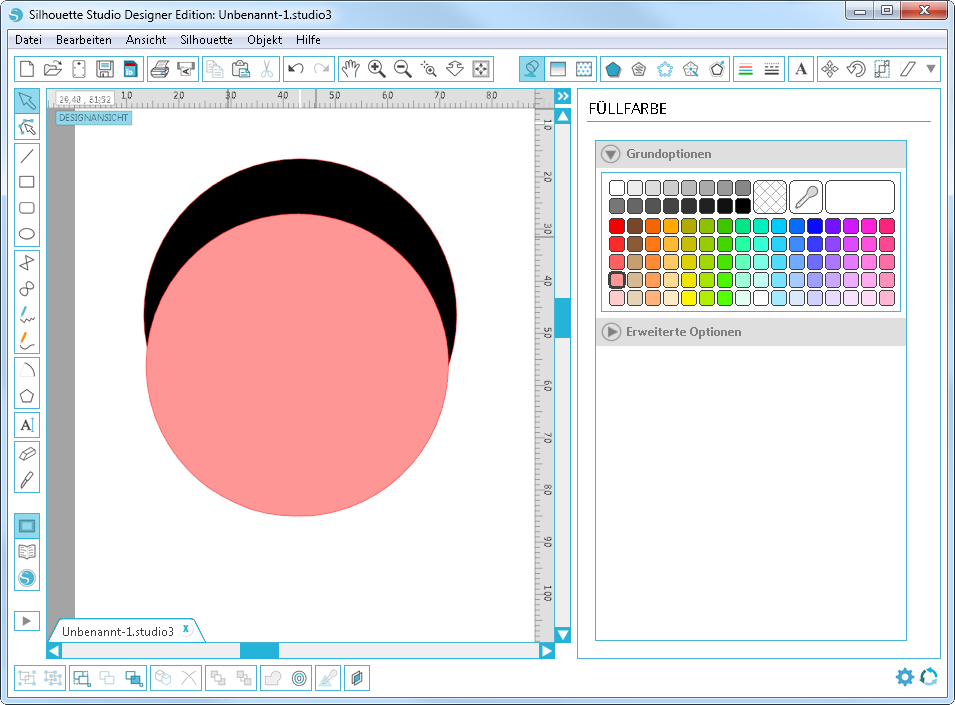The width and height of the screenshot is (955, 705).
Task: Pick the pure black color swatch
Action: point(742,205)
